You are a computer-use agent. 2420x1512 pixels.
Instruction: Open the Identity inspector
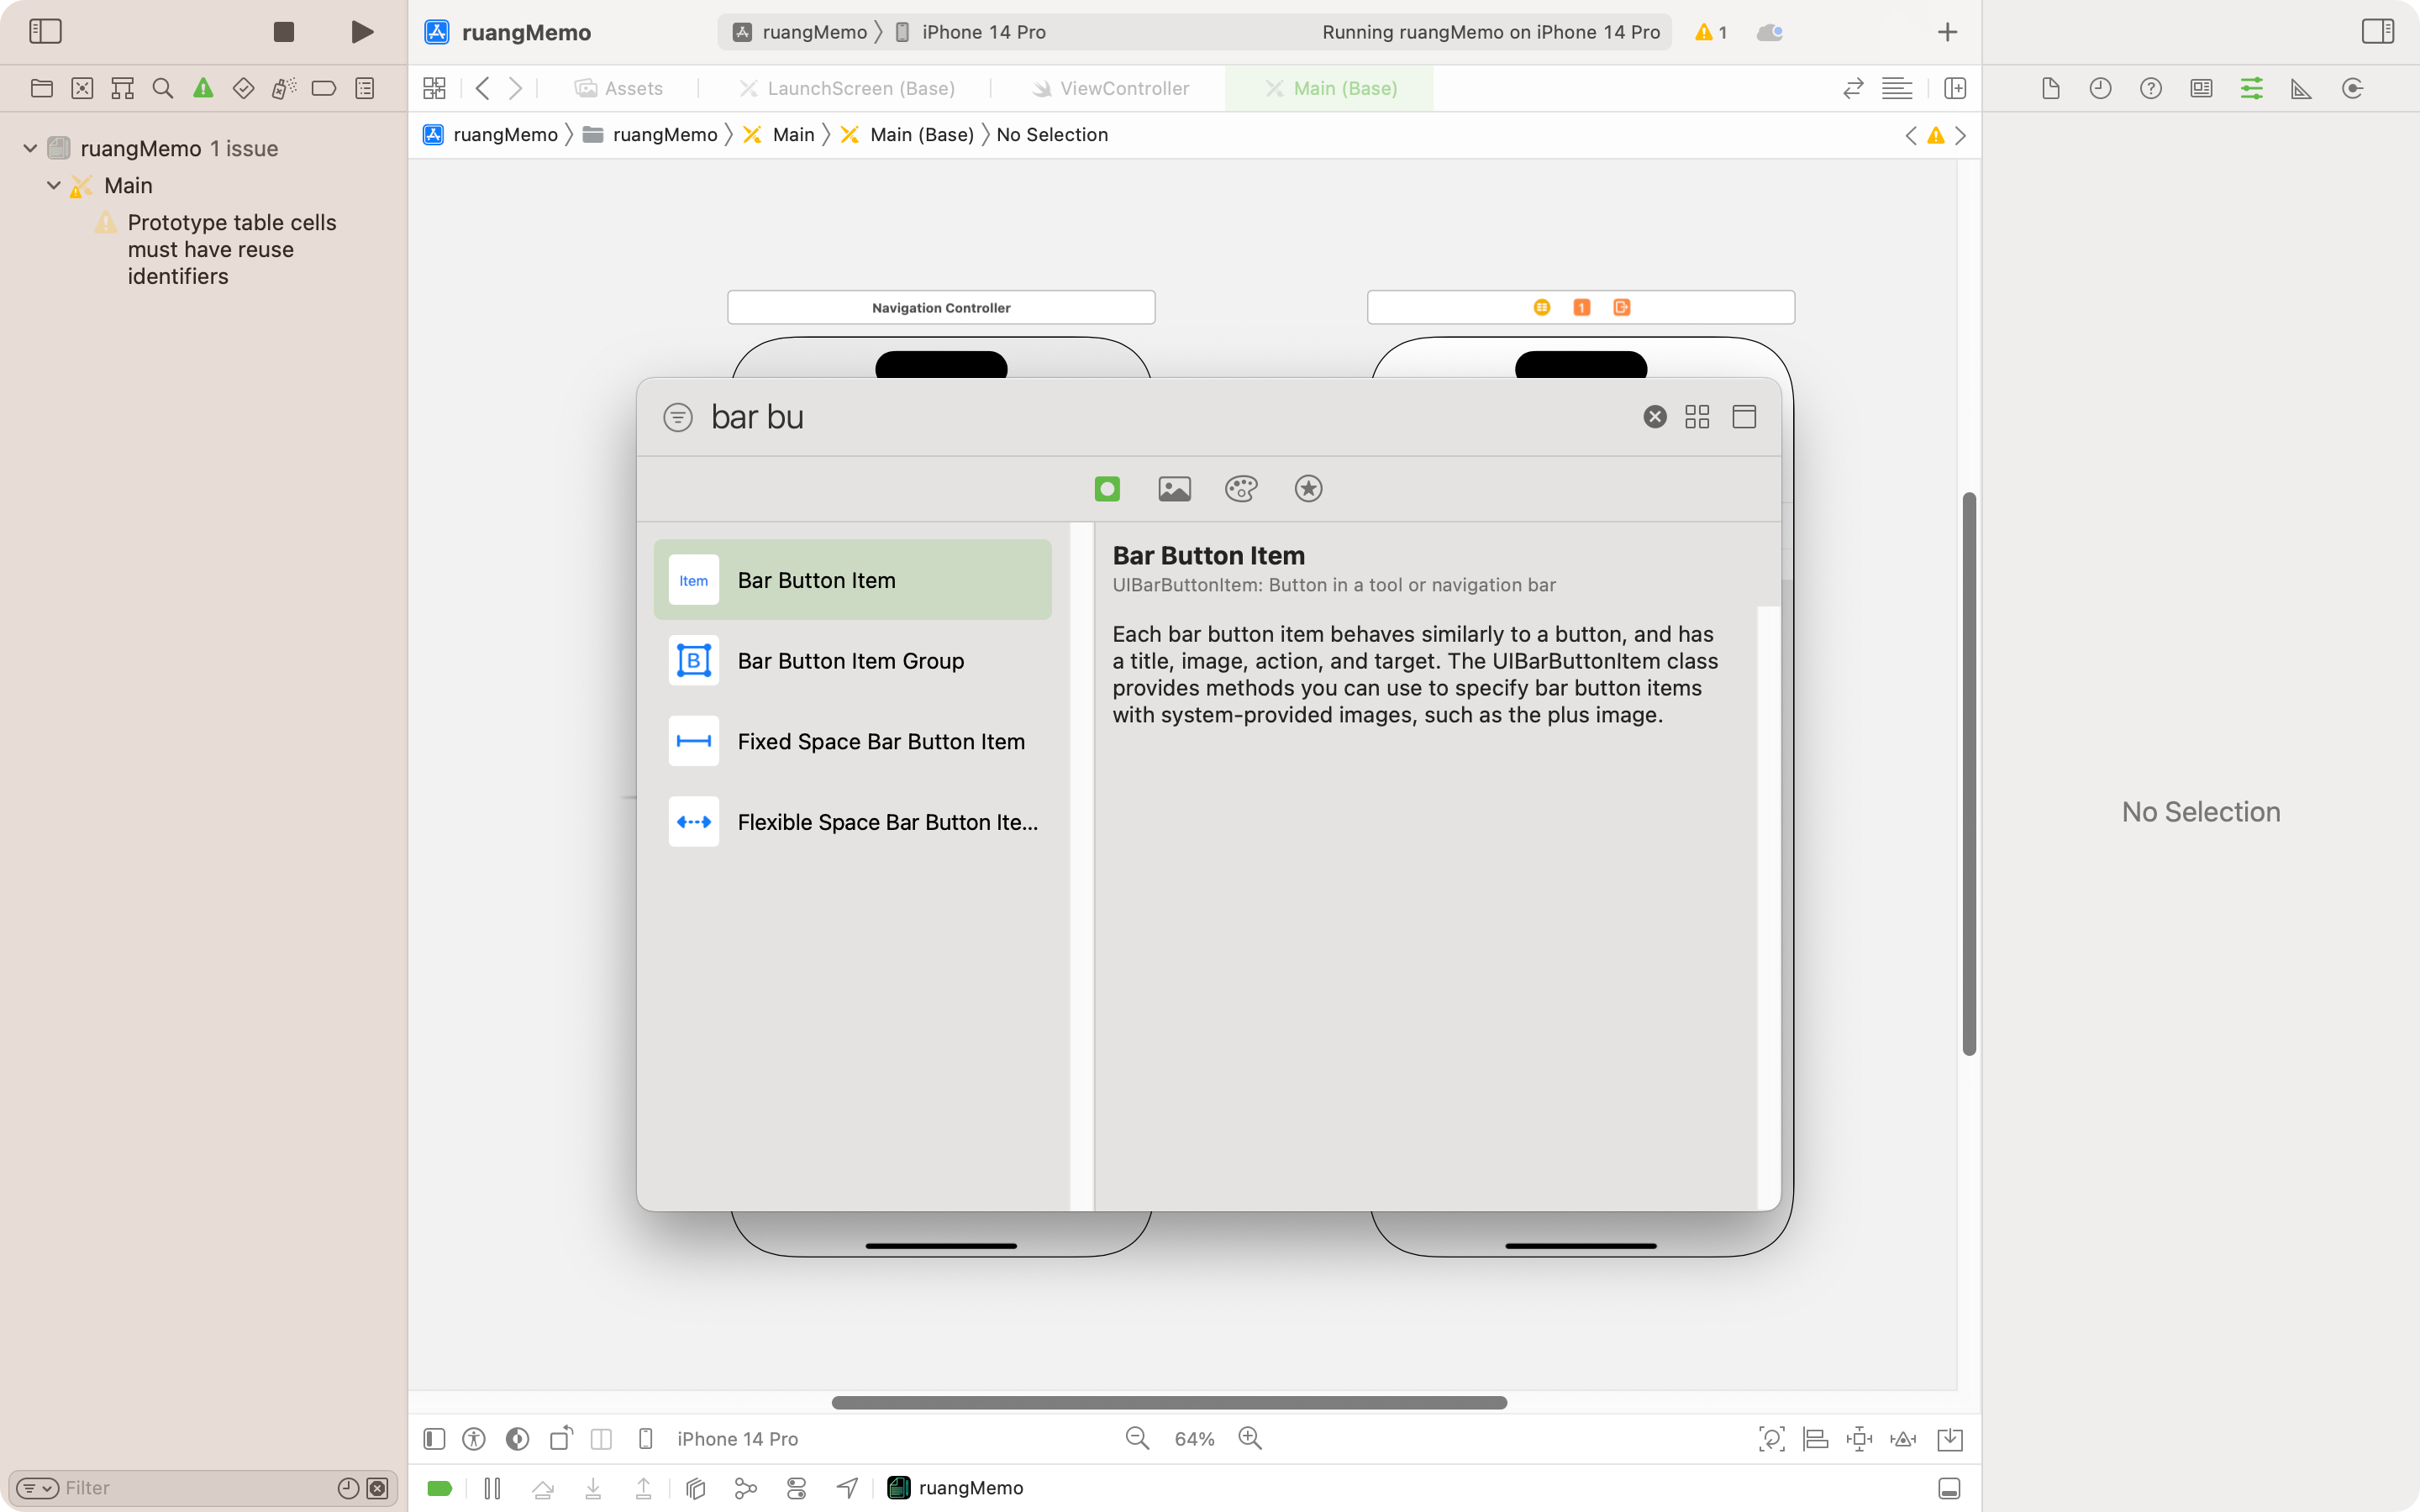coord(2201,89)
